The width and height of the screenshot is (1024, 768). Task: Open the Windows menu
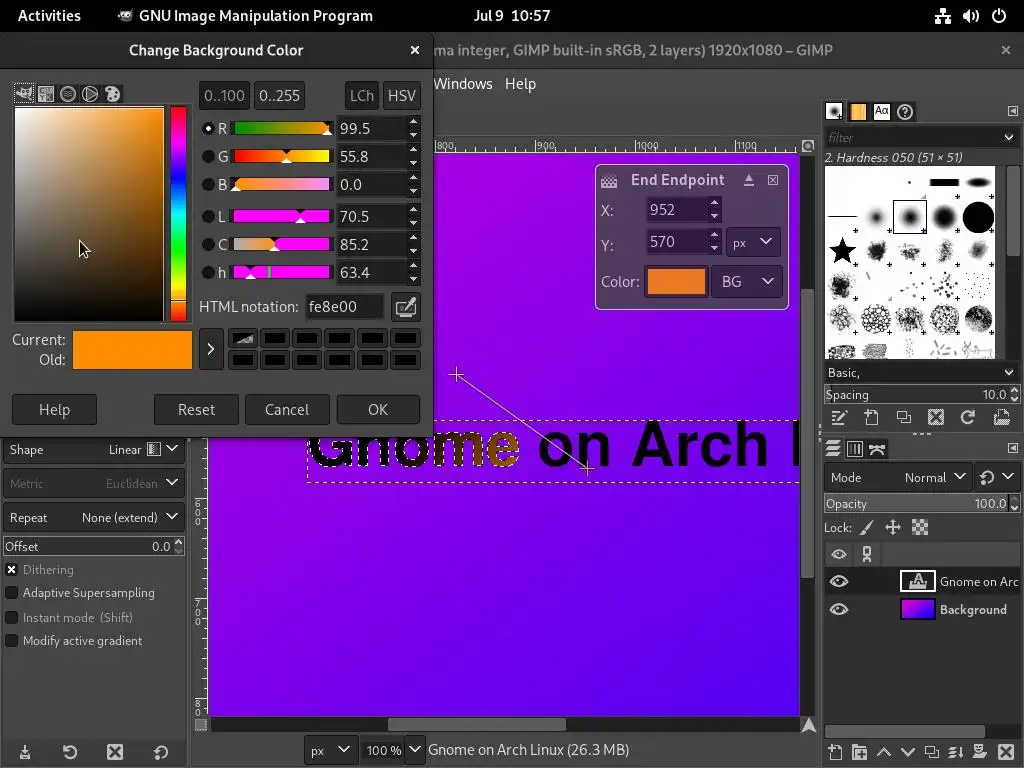click(x=462, y=84)
